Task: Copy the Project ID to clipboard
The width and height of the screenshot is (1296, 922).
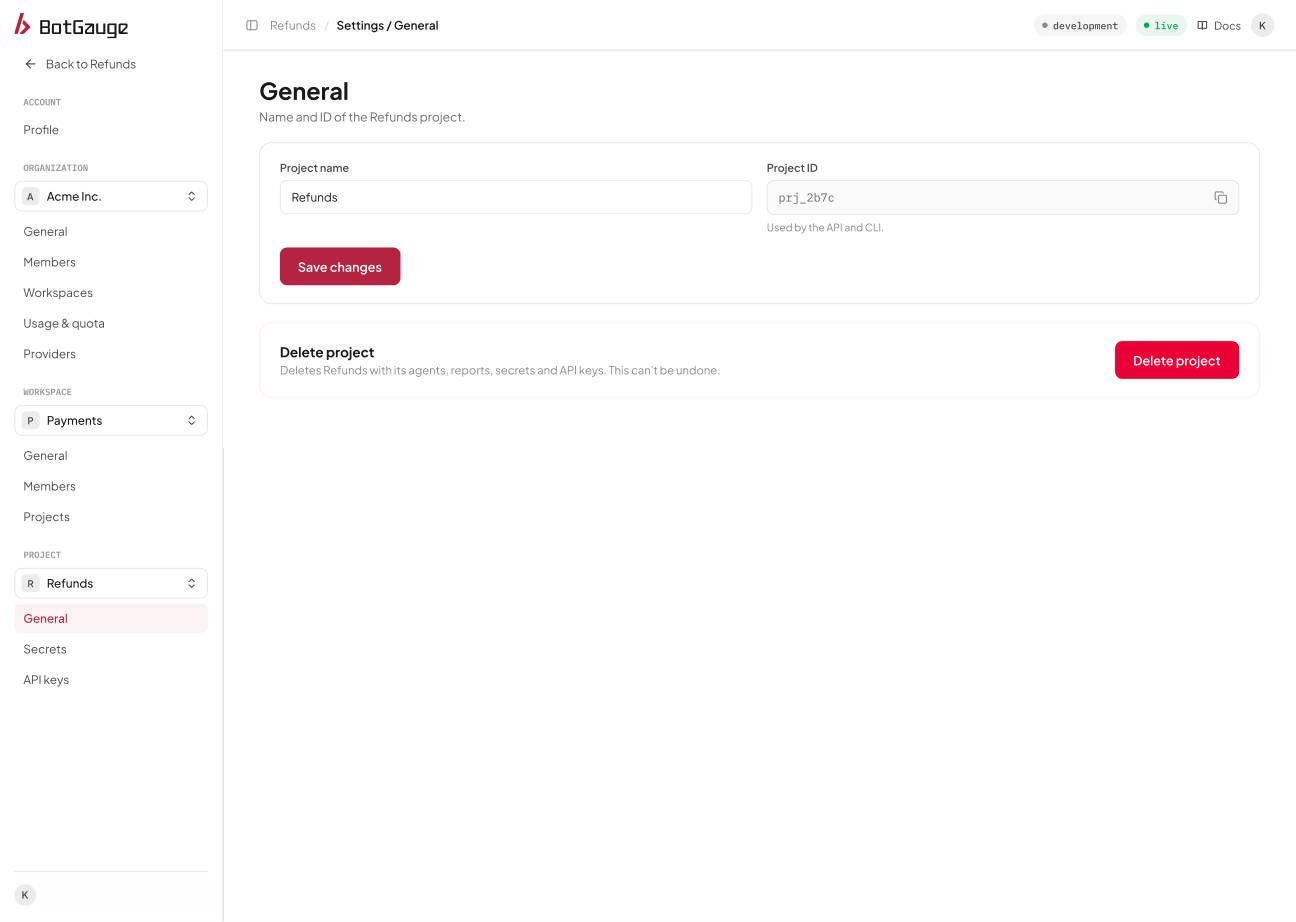Action: [x=1221, y=198]
